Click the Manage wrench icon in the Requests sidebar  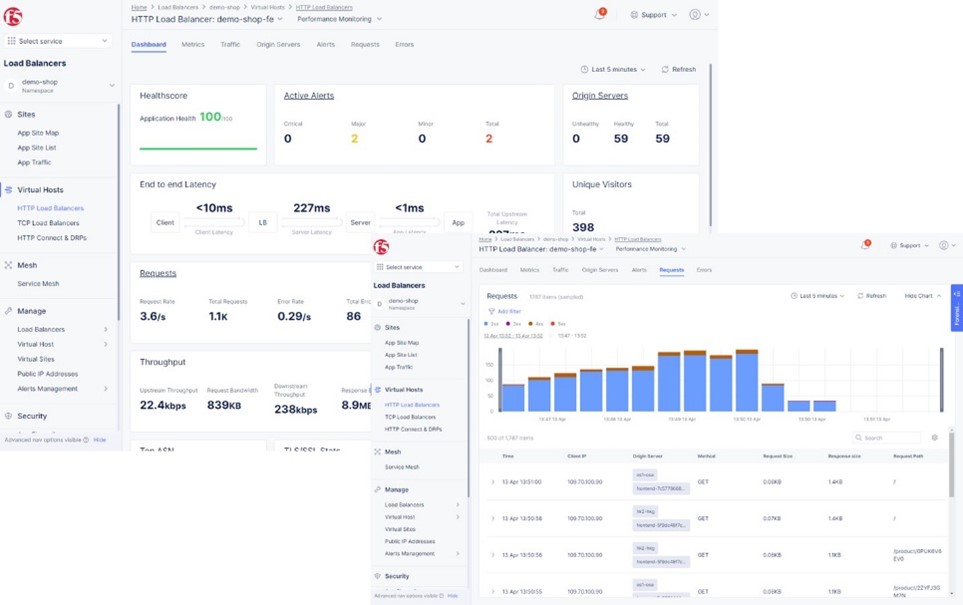point(378,490)
